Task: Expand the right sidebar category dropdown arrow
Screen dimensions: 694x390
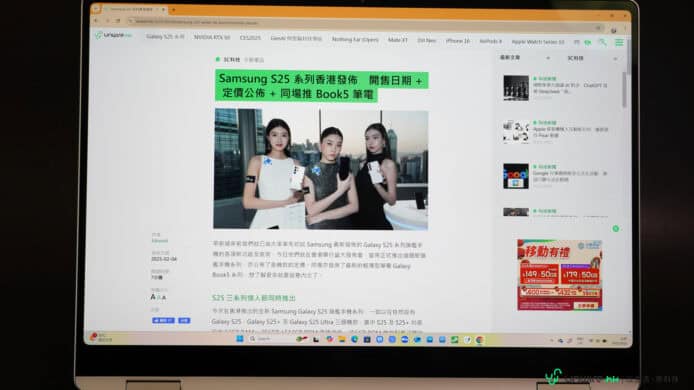Action: pos(615,59)
